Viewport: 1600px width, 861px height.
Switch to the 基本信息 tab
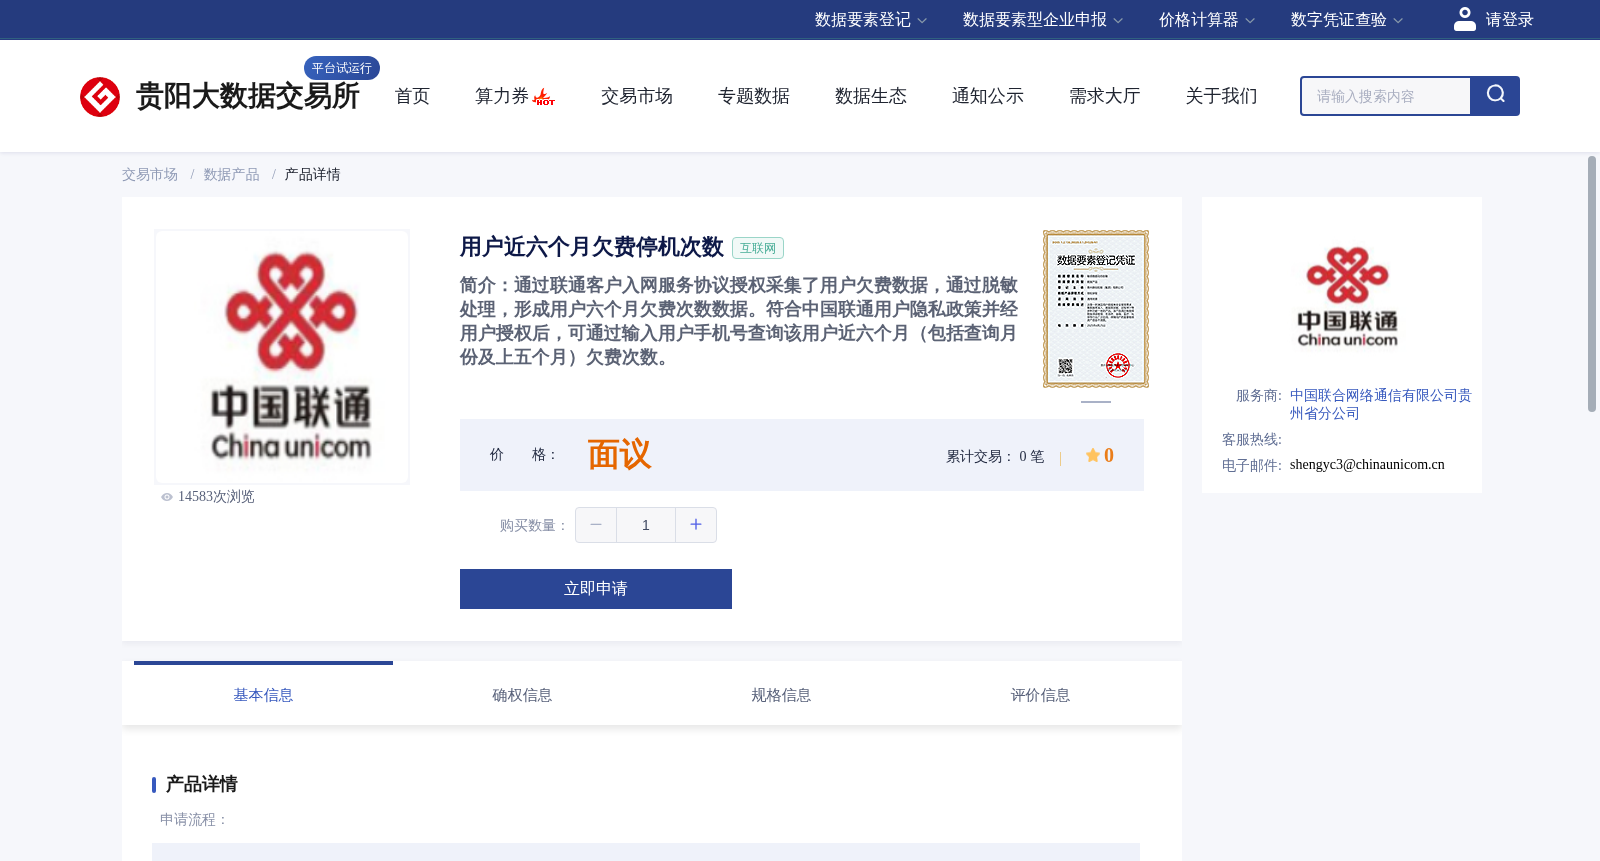(263, 695)
